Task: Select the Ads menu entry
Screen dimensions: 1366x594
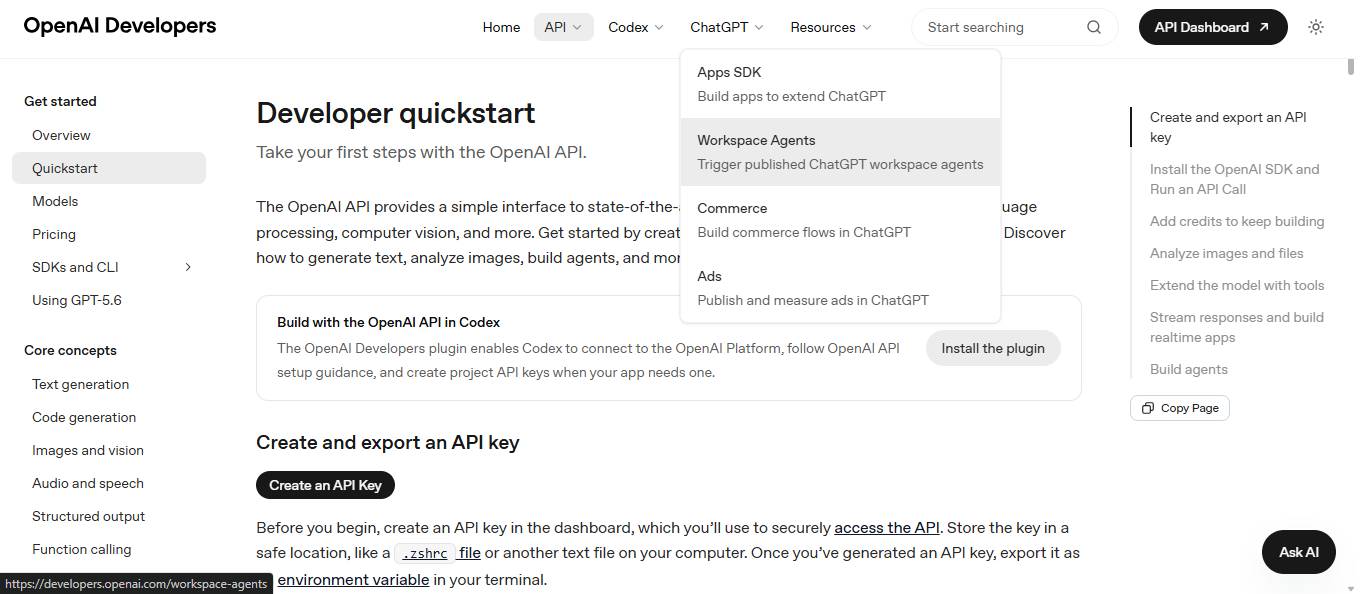Action: pos(840,288)
